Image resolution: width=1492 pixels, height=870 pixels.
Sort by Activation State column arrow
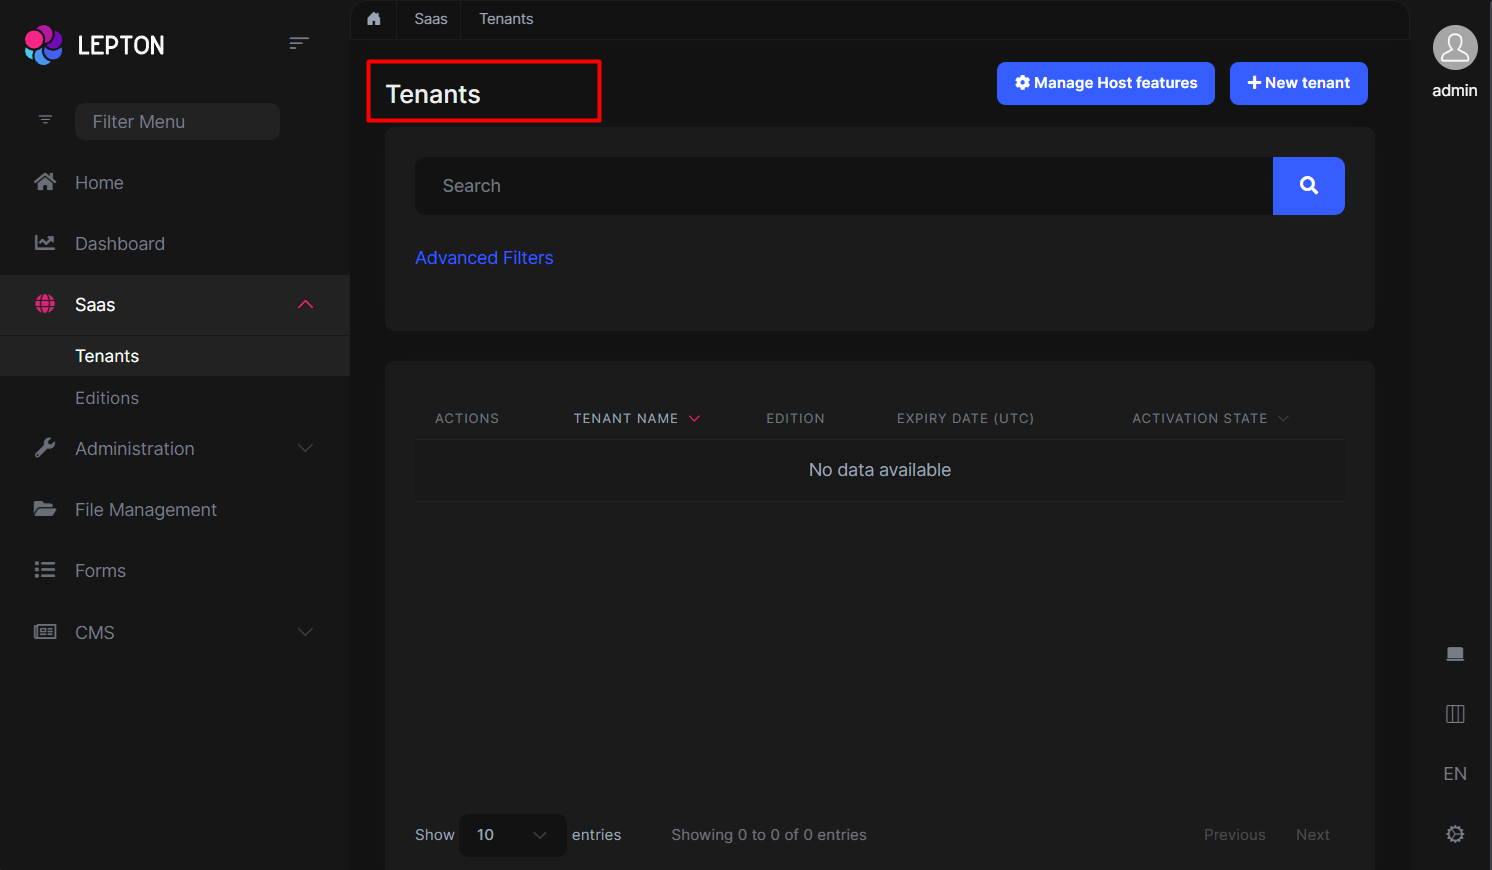(x=1283, y=419)
